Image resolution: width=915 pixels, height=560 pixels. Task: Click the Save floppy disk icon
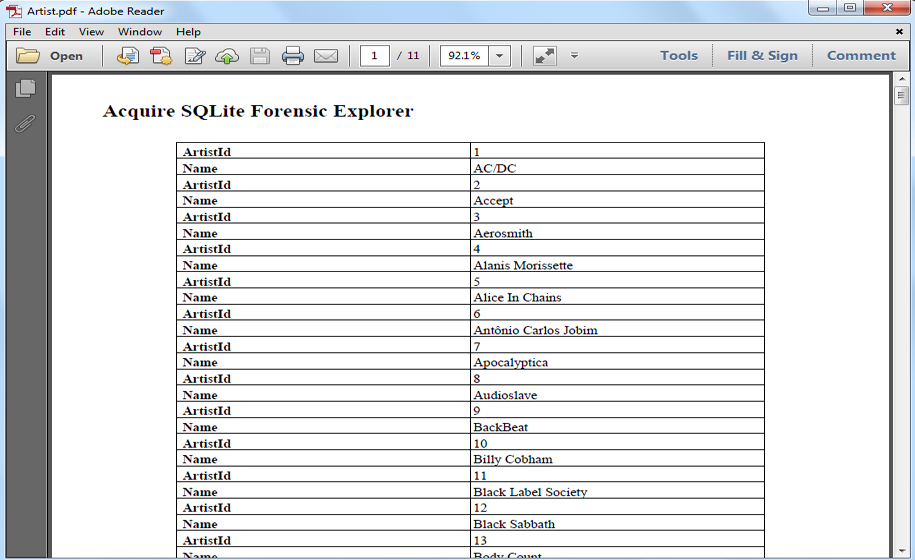(x=260, y=56)
